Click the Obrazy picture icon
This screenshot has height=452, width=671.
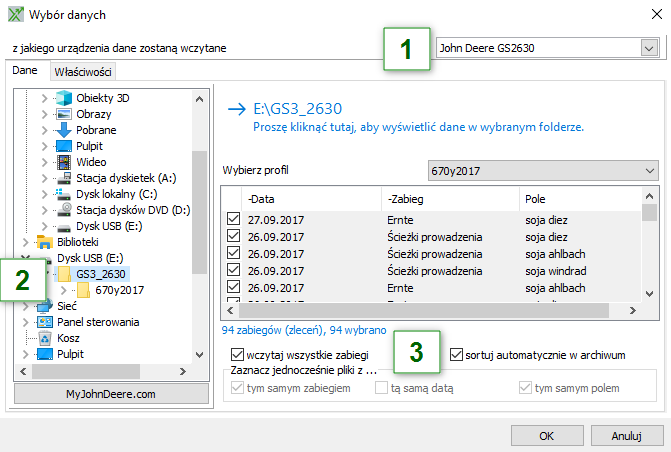tap(64, 114)
